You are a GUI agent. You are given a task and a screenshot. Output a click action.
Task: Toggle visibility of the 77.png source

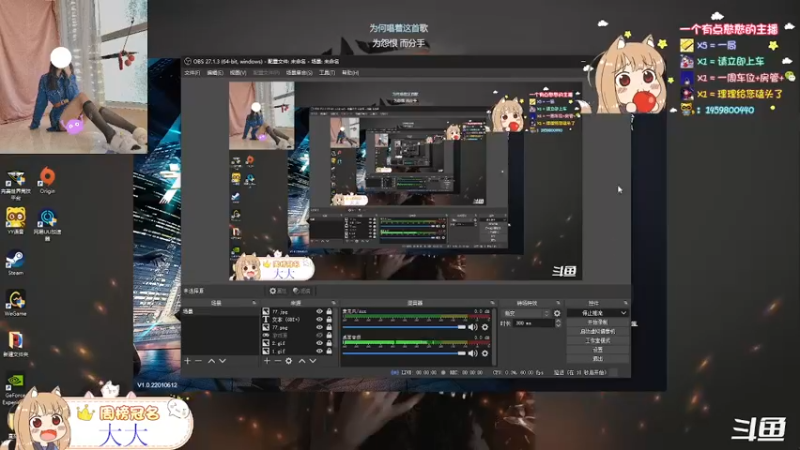coord(319,327)
